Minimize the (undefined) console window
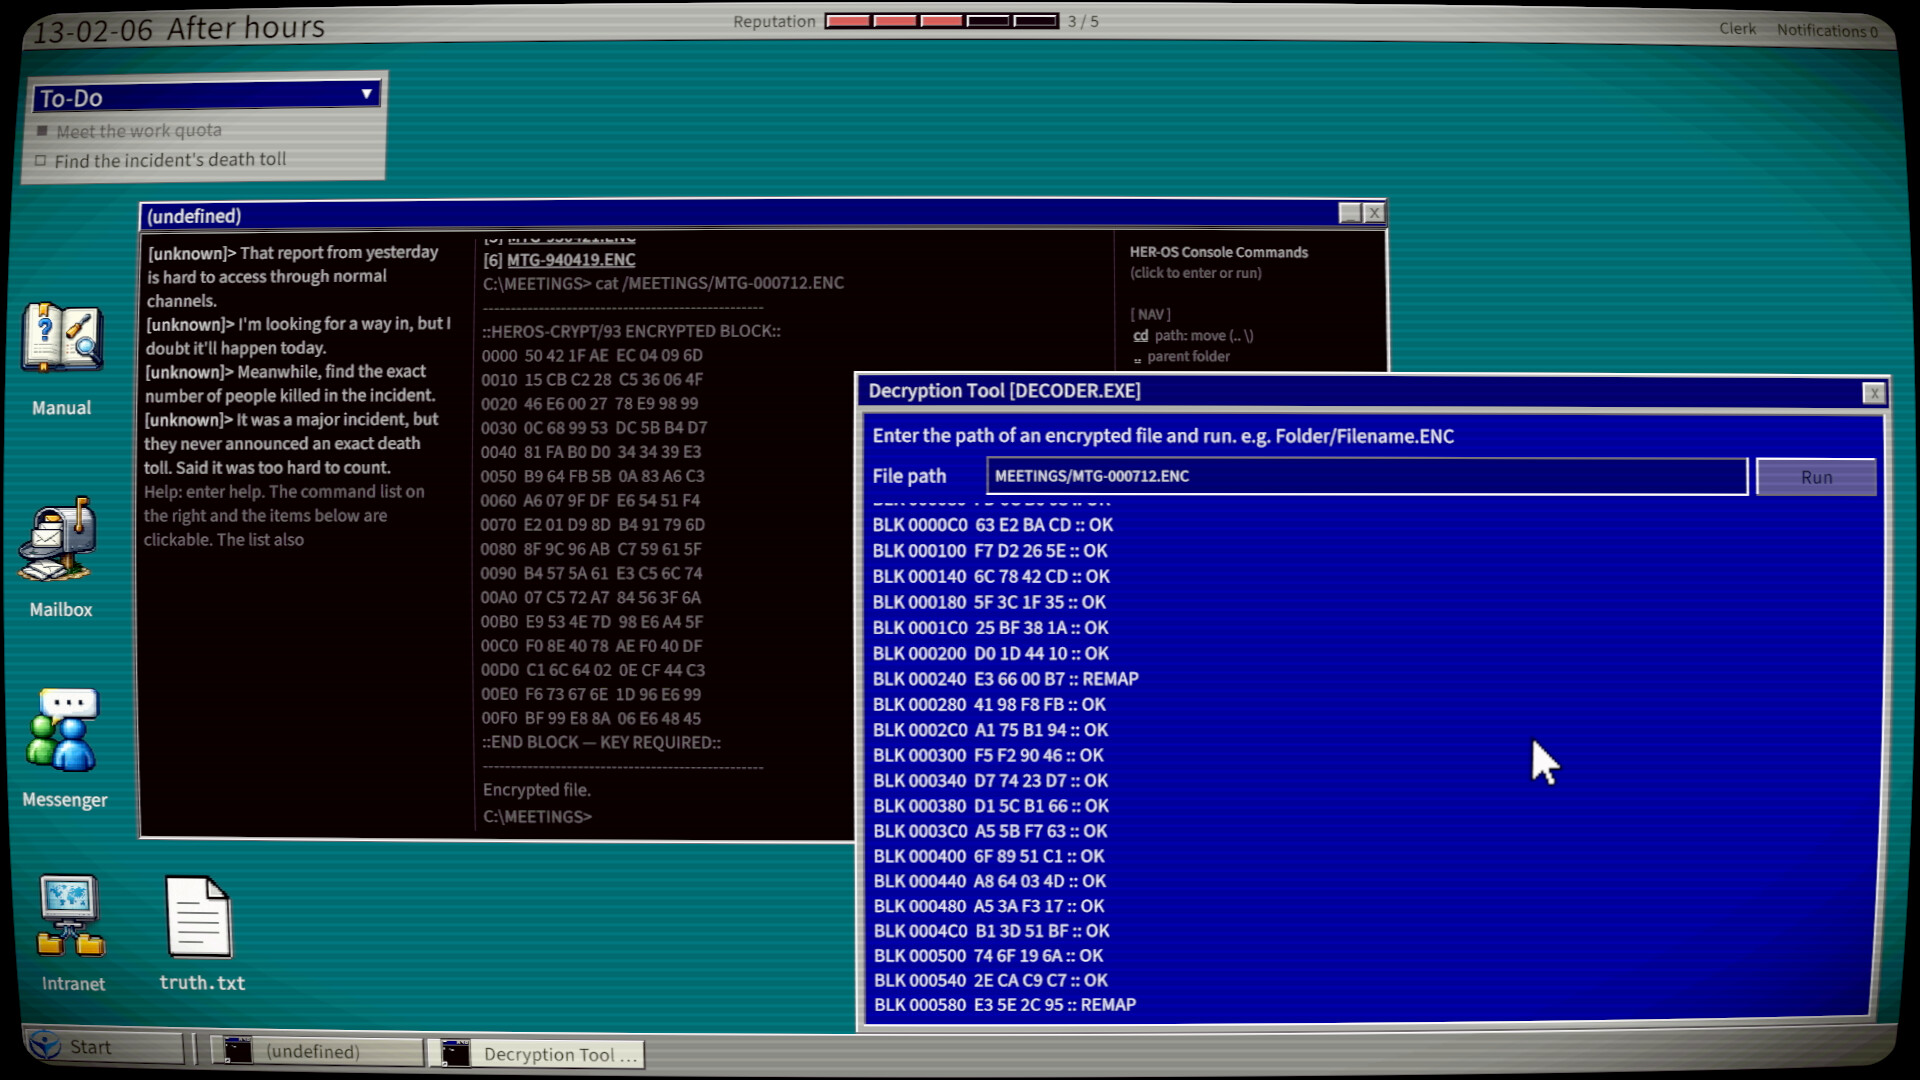 click(x=1350, y=213)
